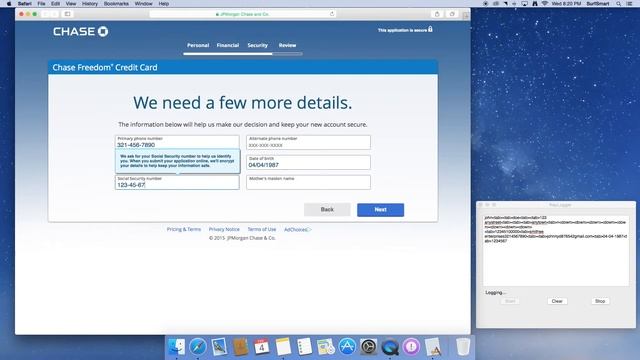Open the Terms of Use link
Screen dimensions: 640x360
[x=262, y=229]
